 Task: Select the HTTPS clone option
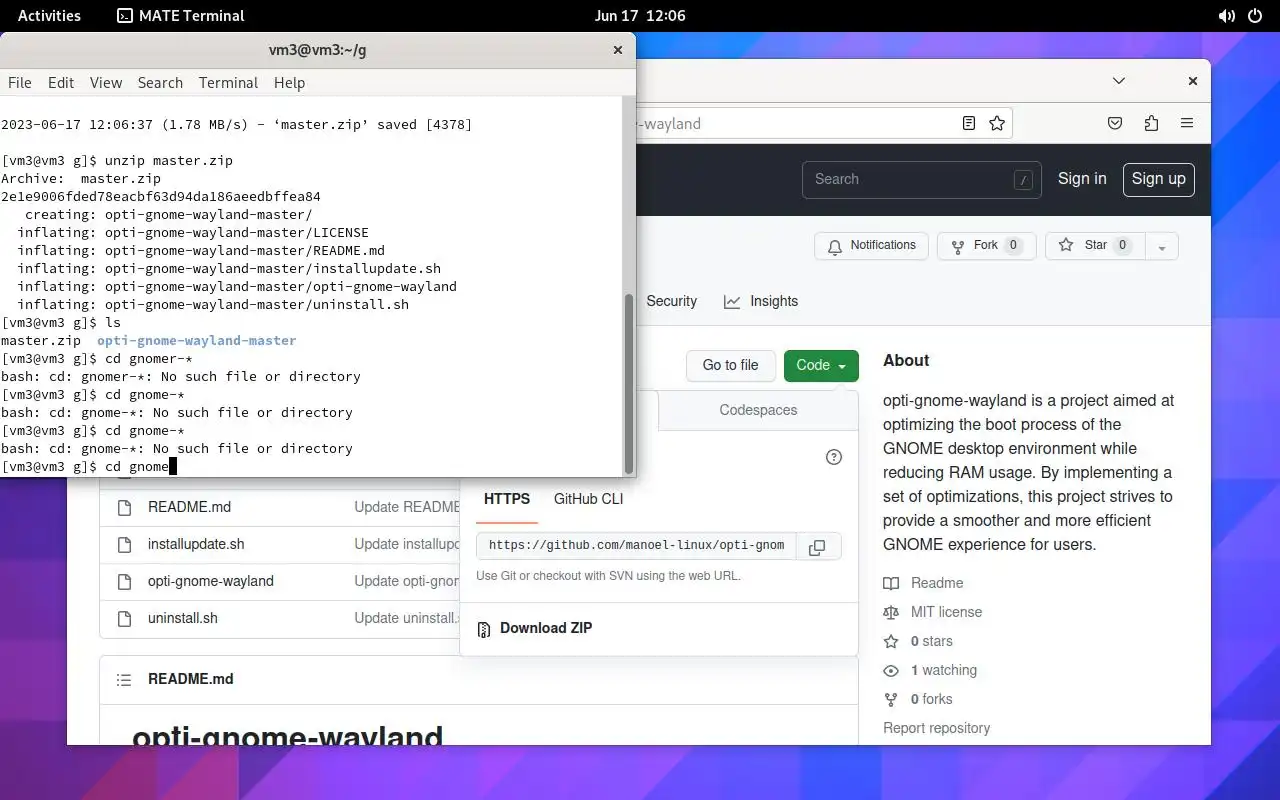tap(507, 499)
